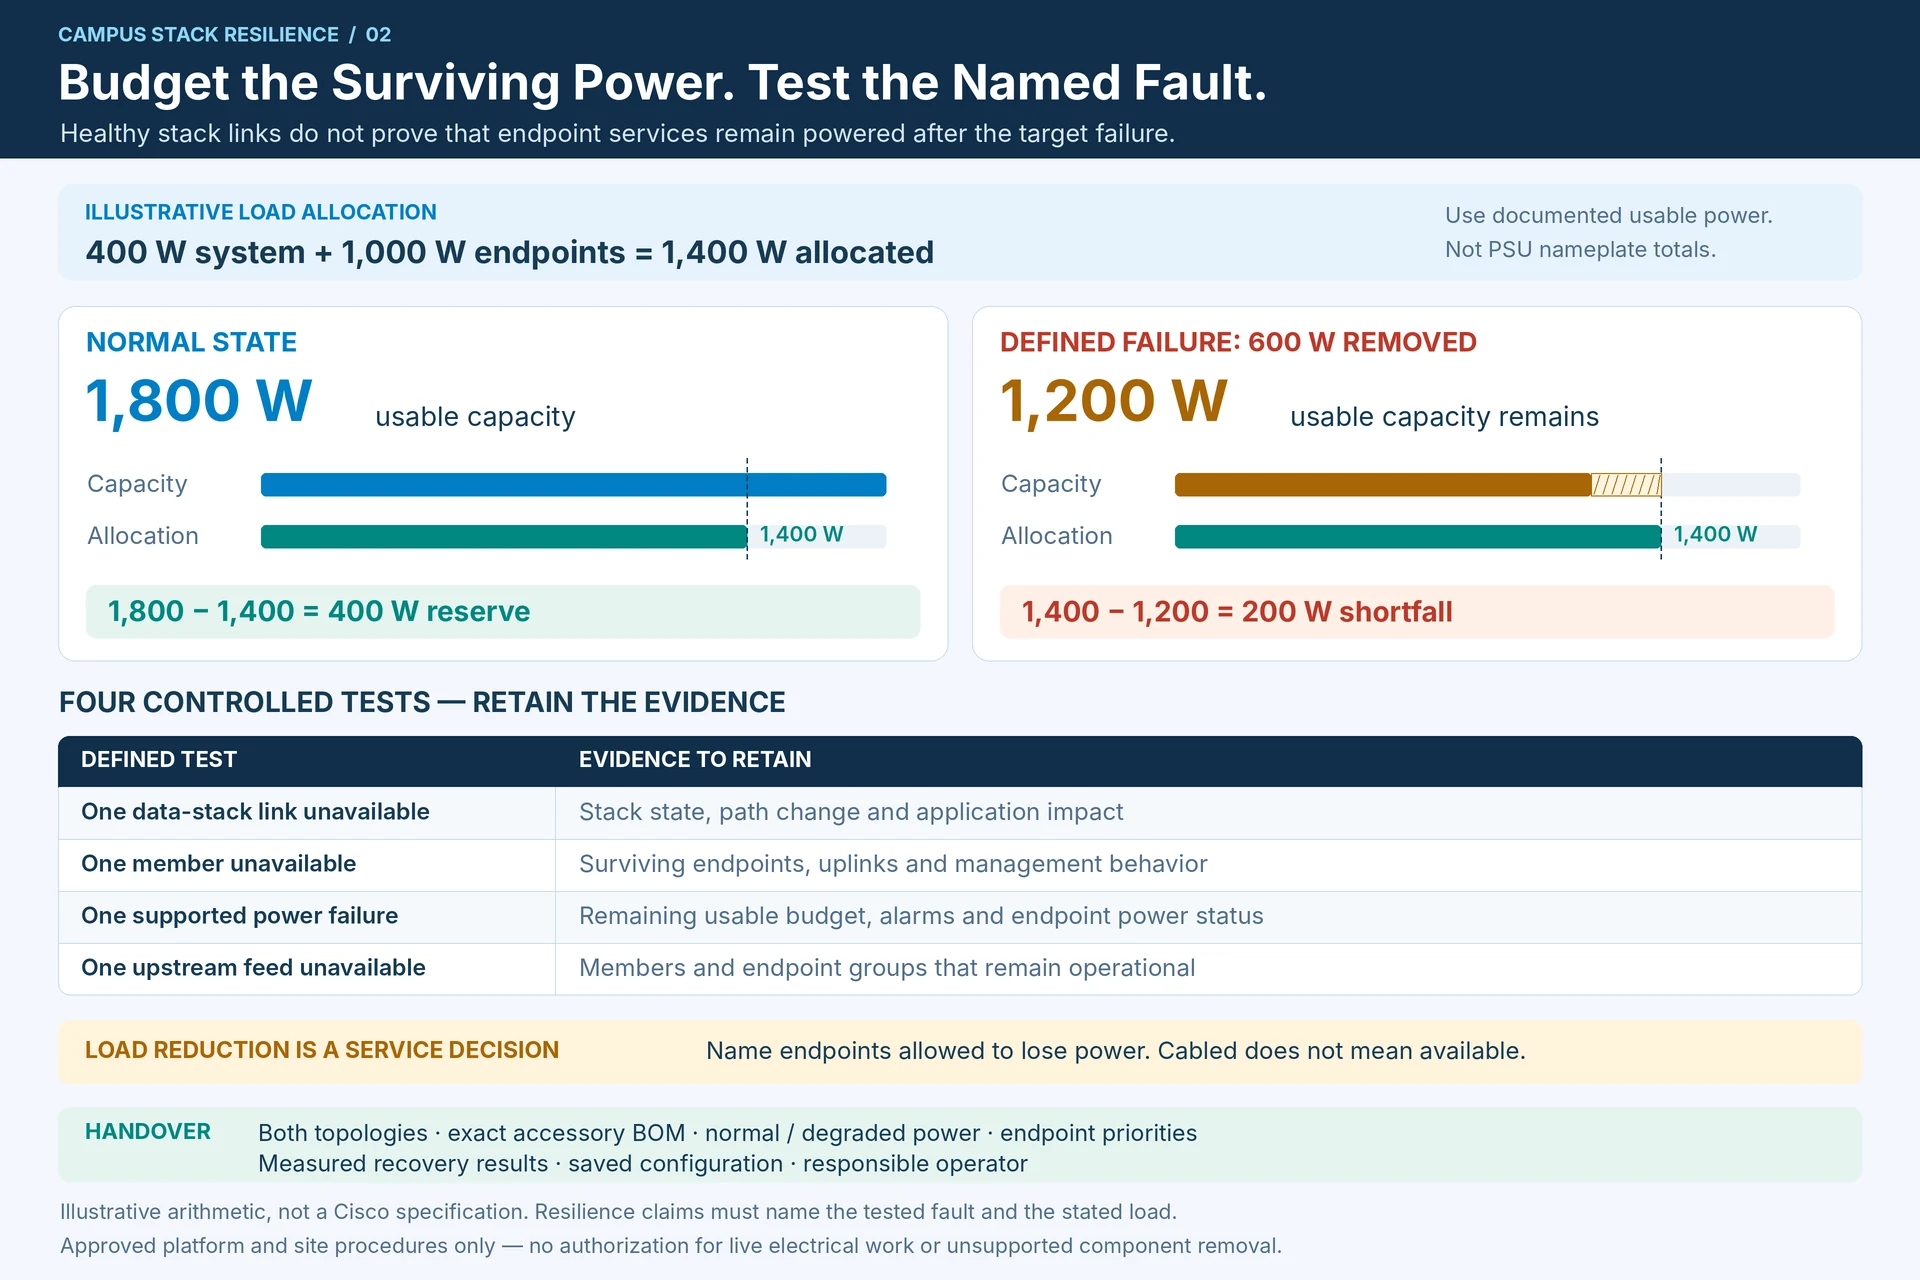Click the 'Measured recovery results · saved configuration' line
Screen dimensions: 1920x1280
pyautogui.click(x=643, y=1164)
